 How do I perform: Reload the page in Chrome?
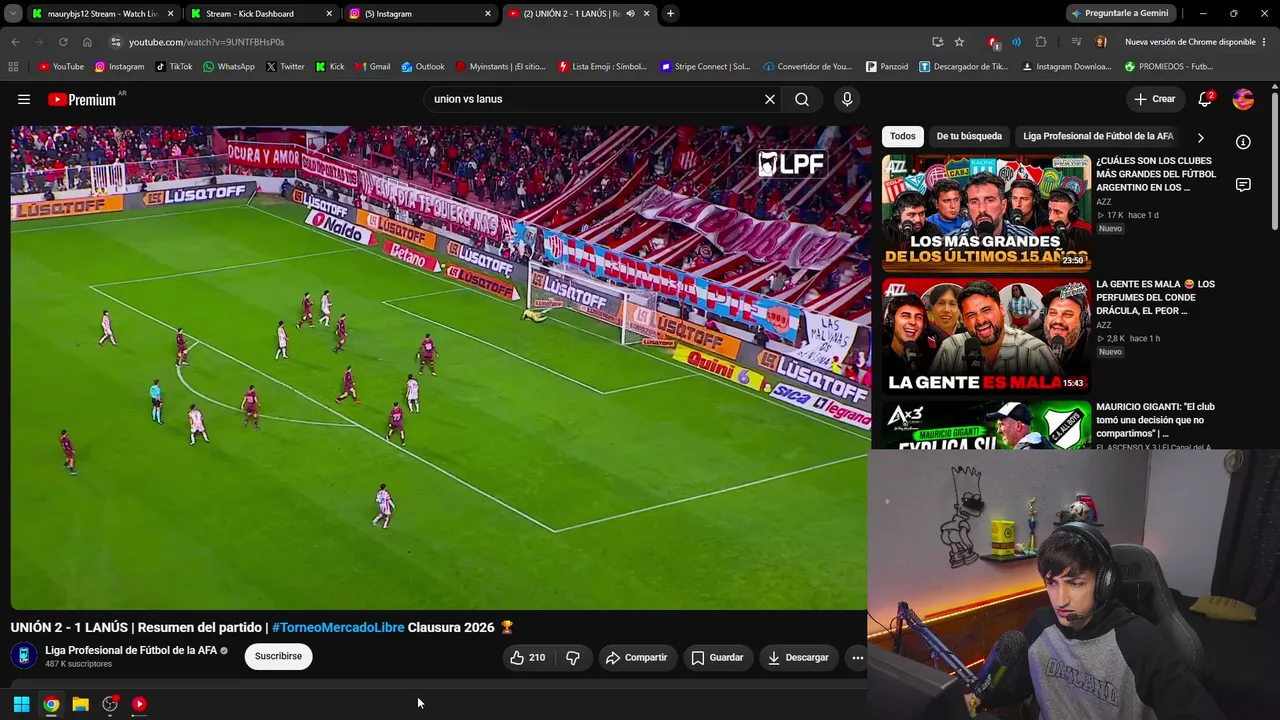(x=63, y=42)
